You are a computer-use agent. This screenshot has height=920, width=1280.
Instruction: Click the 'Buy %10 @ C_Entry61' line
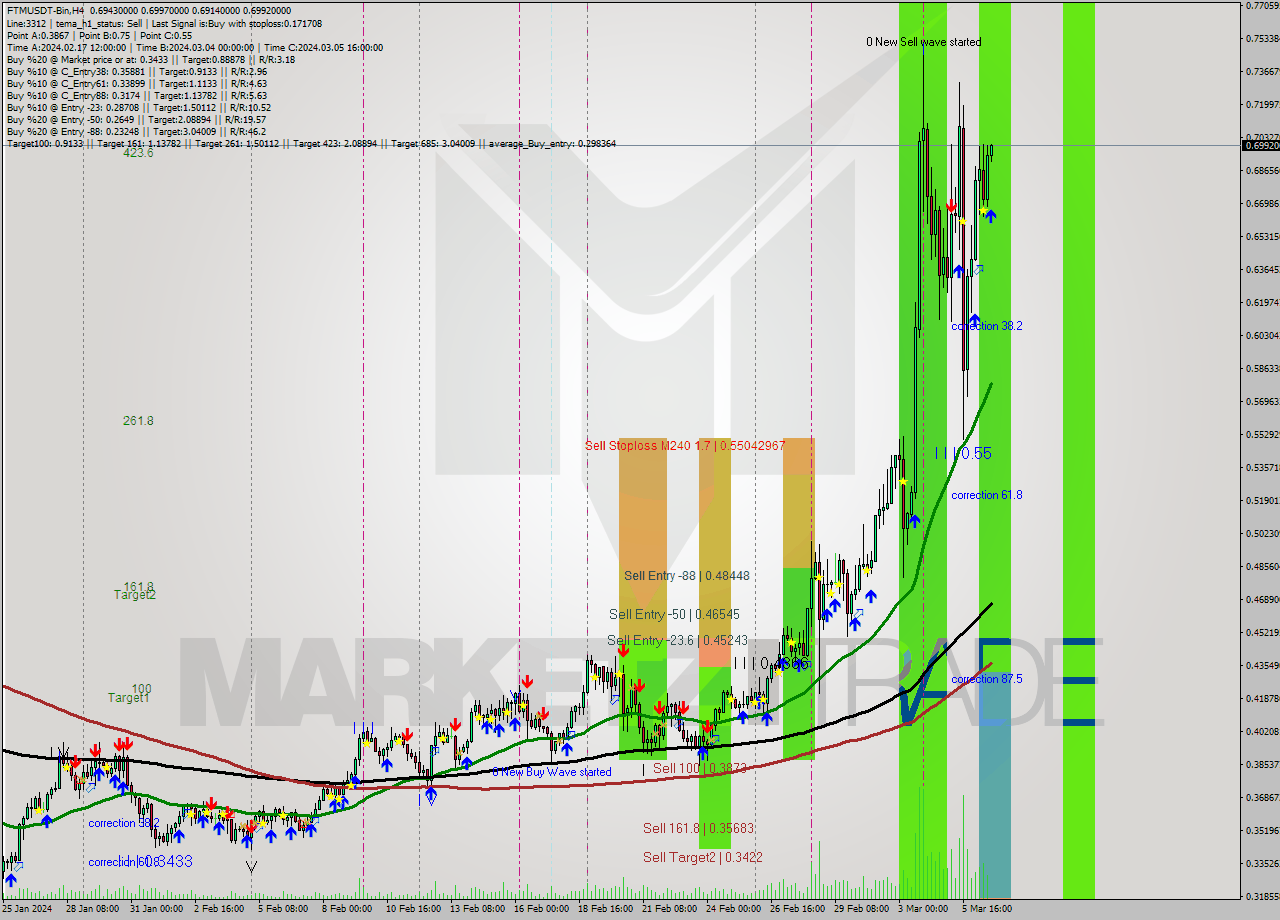tap(137, 83)
